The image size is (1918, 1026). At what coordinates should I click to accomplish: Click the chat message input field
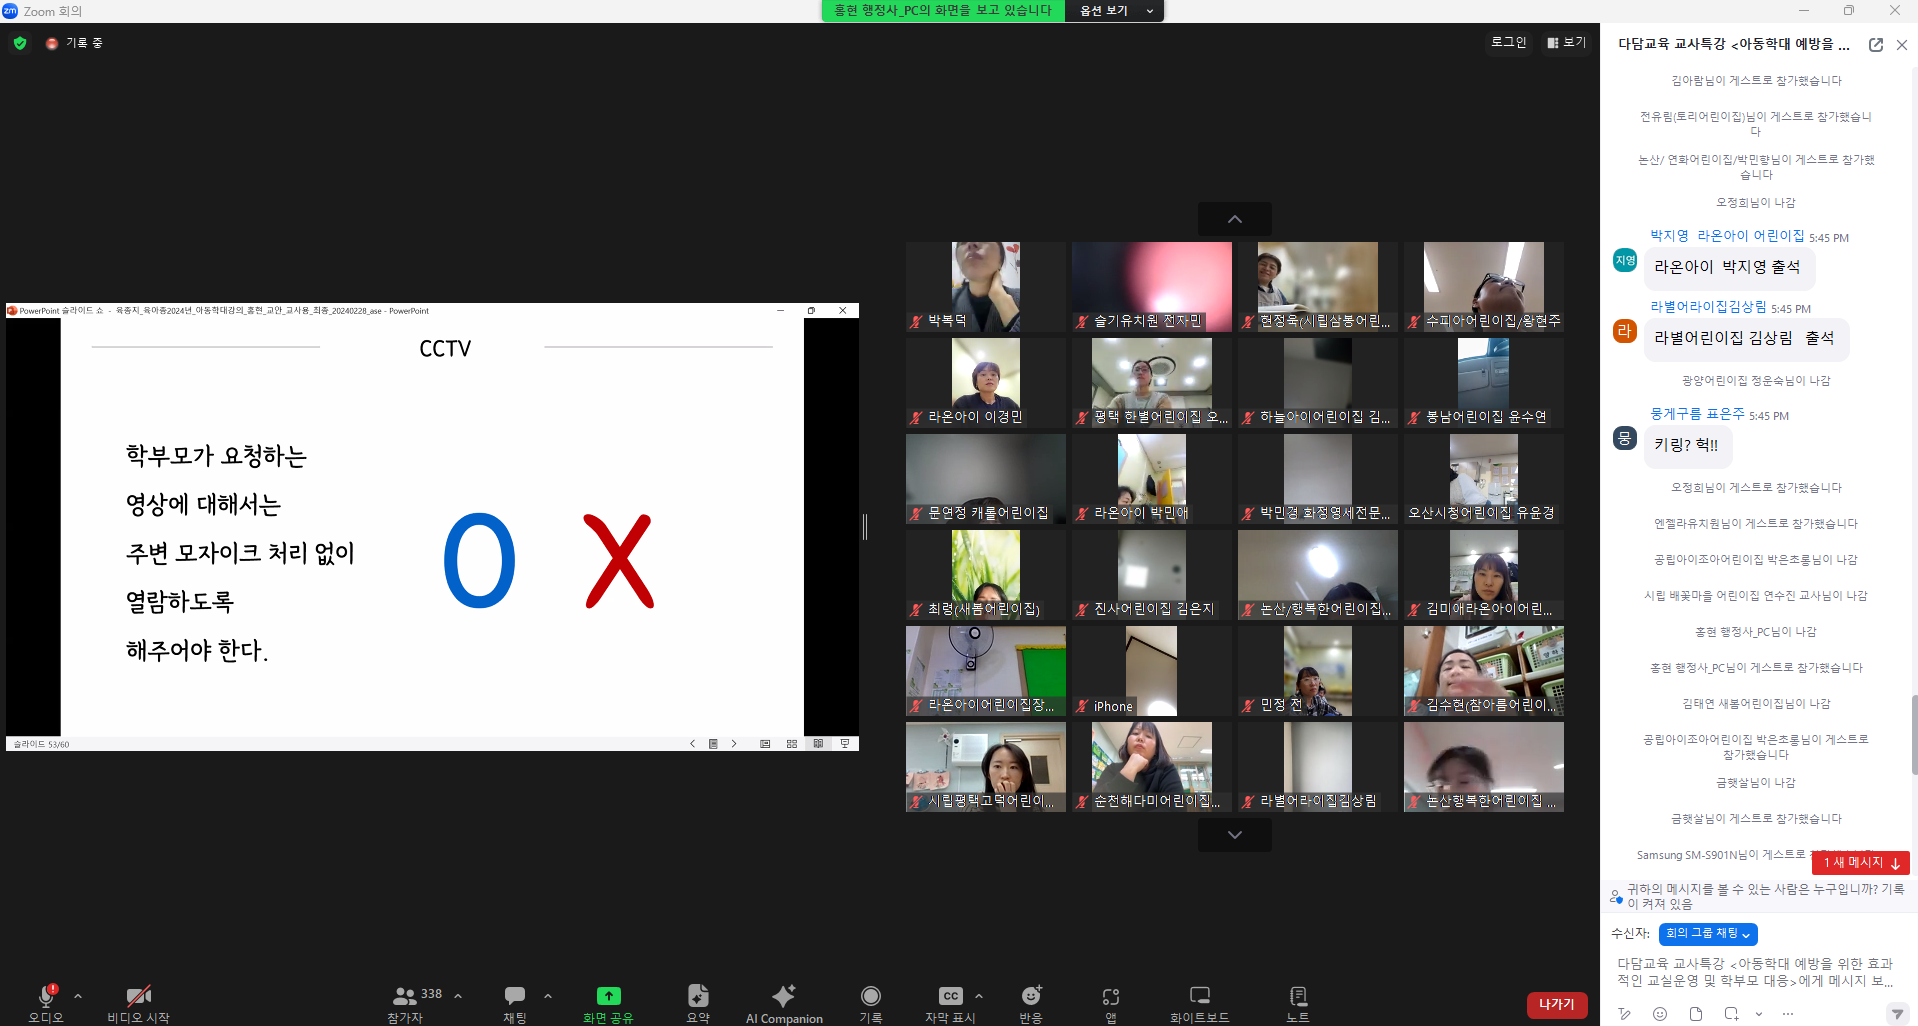(1755, 972)
